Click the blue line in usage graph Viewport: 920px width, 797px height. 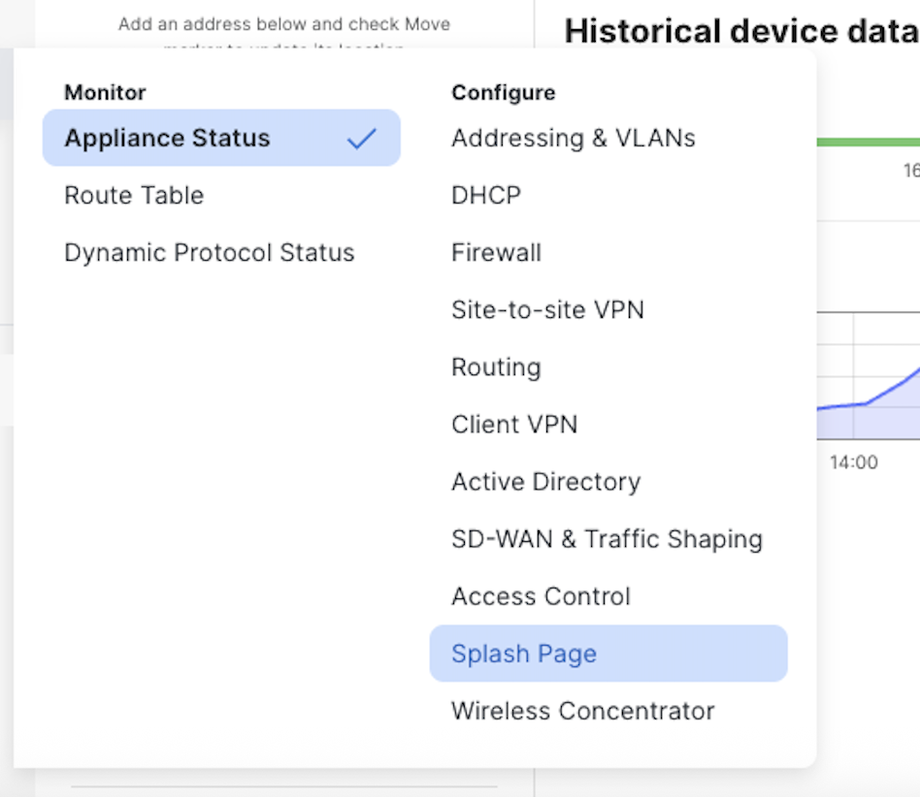(880, 394)
